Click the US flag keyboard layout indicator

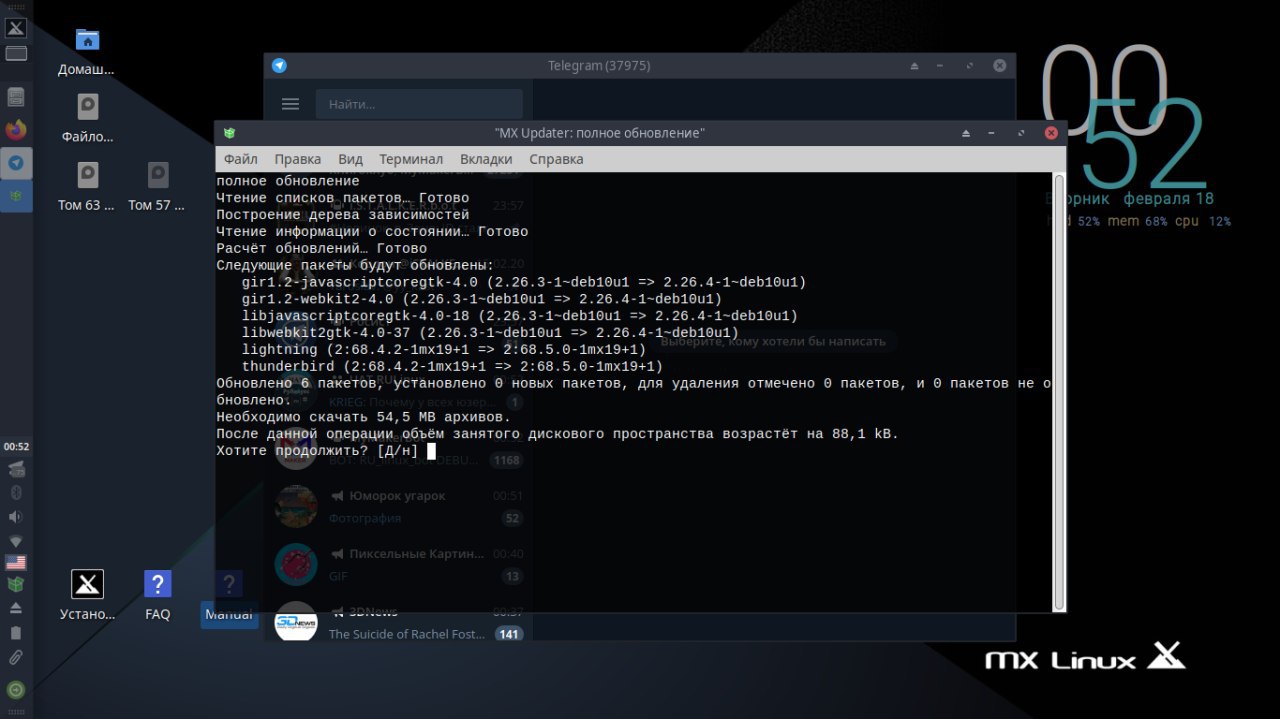(16, 563)
